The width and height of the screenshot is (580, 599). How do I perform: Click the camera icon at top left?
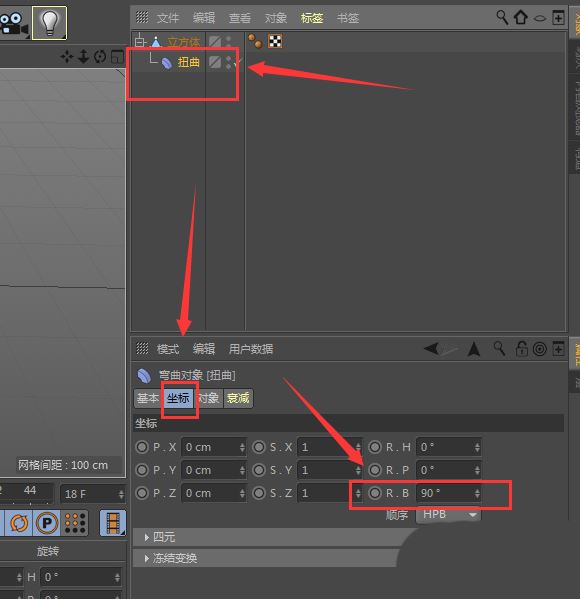click(13, 24)
